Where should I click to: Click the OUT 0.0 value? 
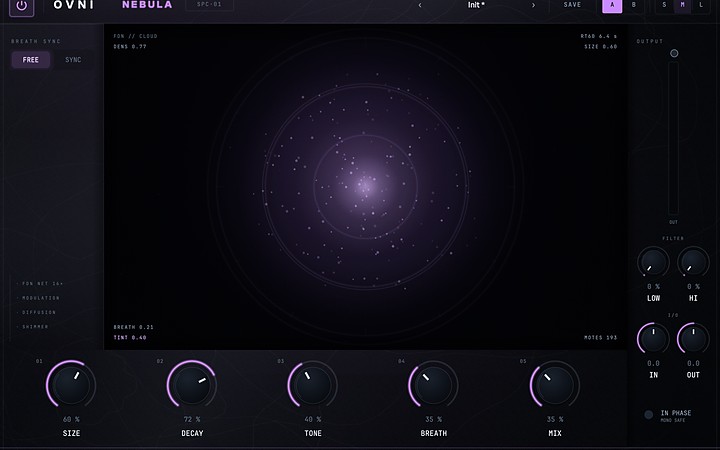tap(693, 363)
